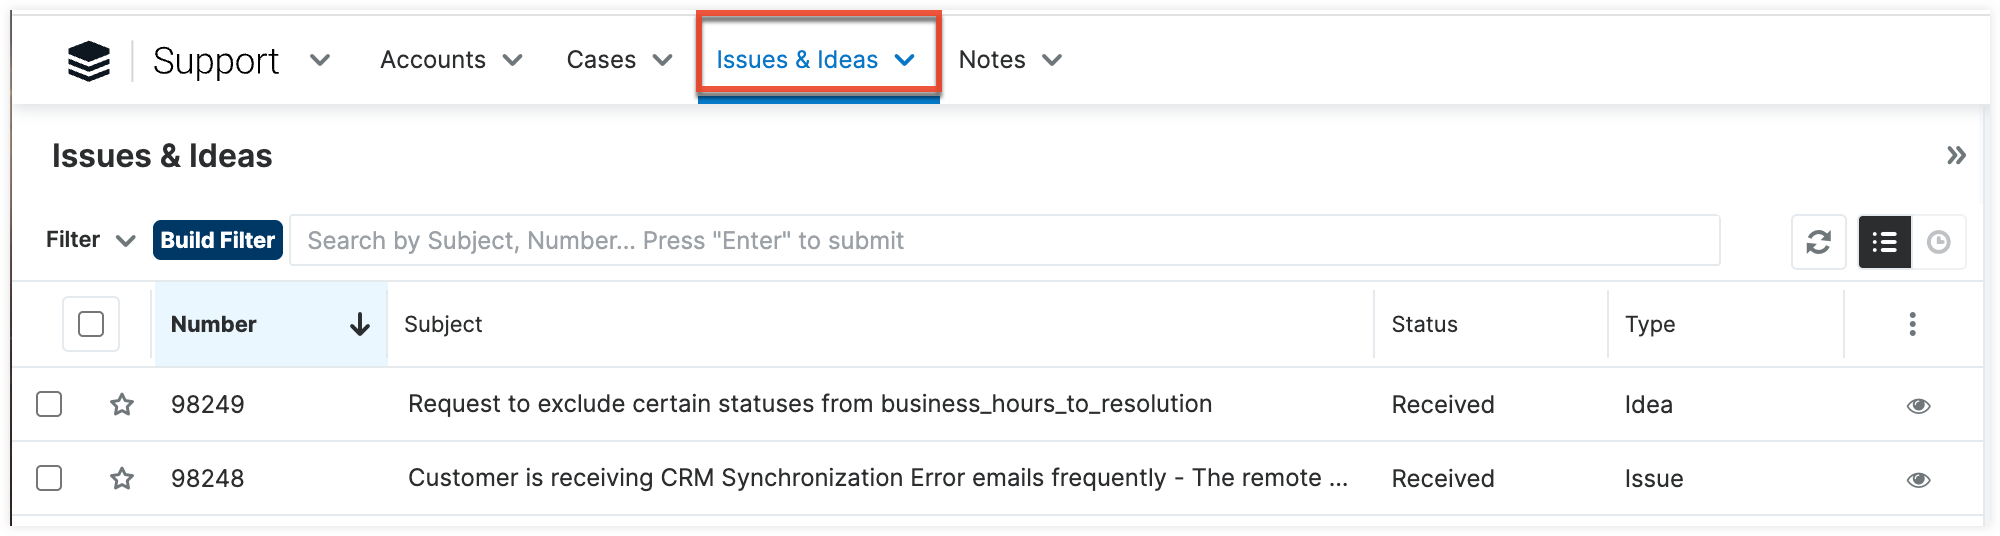The height and width of the screenshot is (536, 2000).
Task: Click the refresh list icon
Action: [1818, 242]
